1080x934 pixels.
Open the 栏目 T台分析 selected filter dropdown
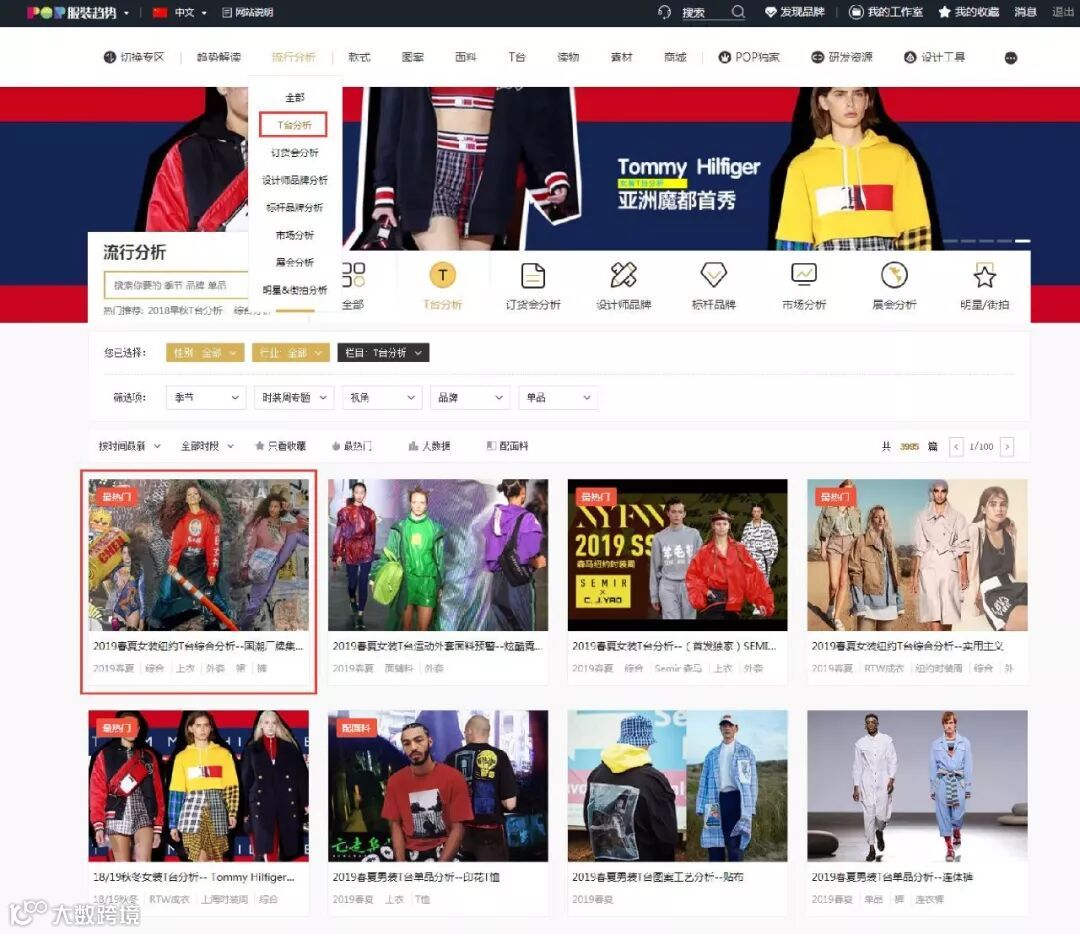point(383,353)
